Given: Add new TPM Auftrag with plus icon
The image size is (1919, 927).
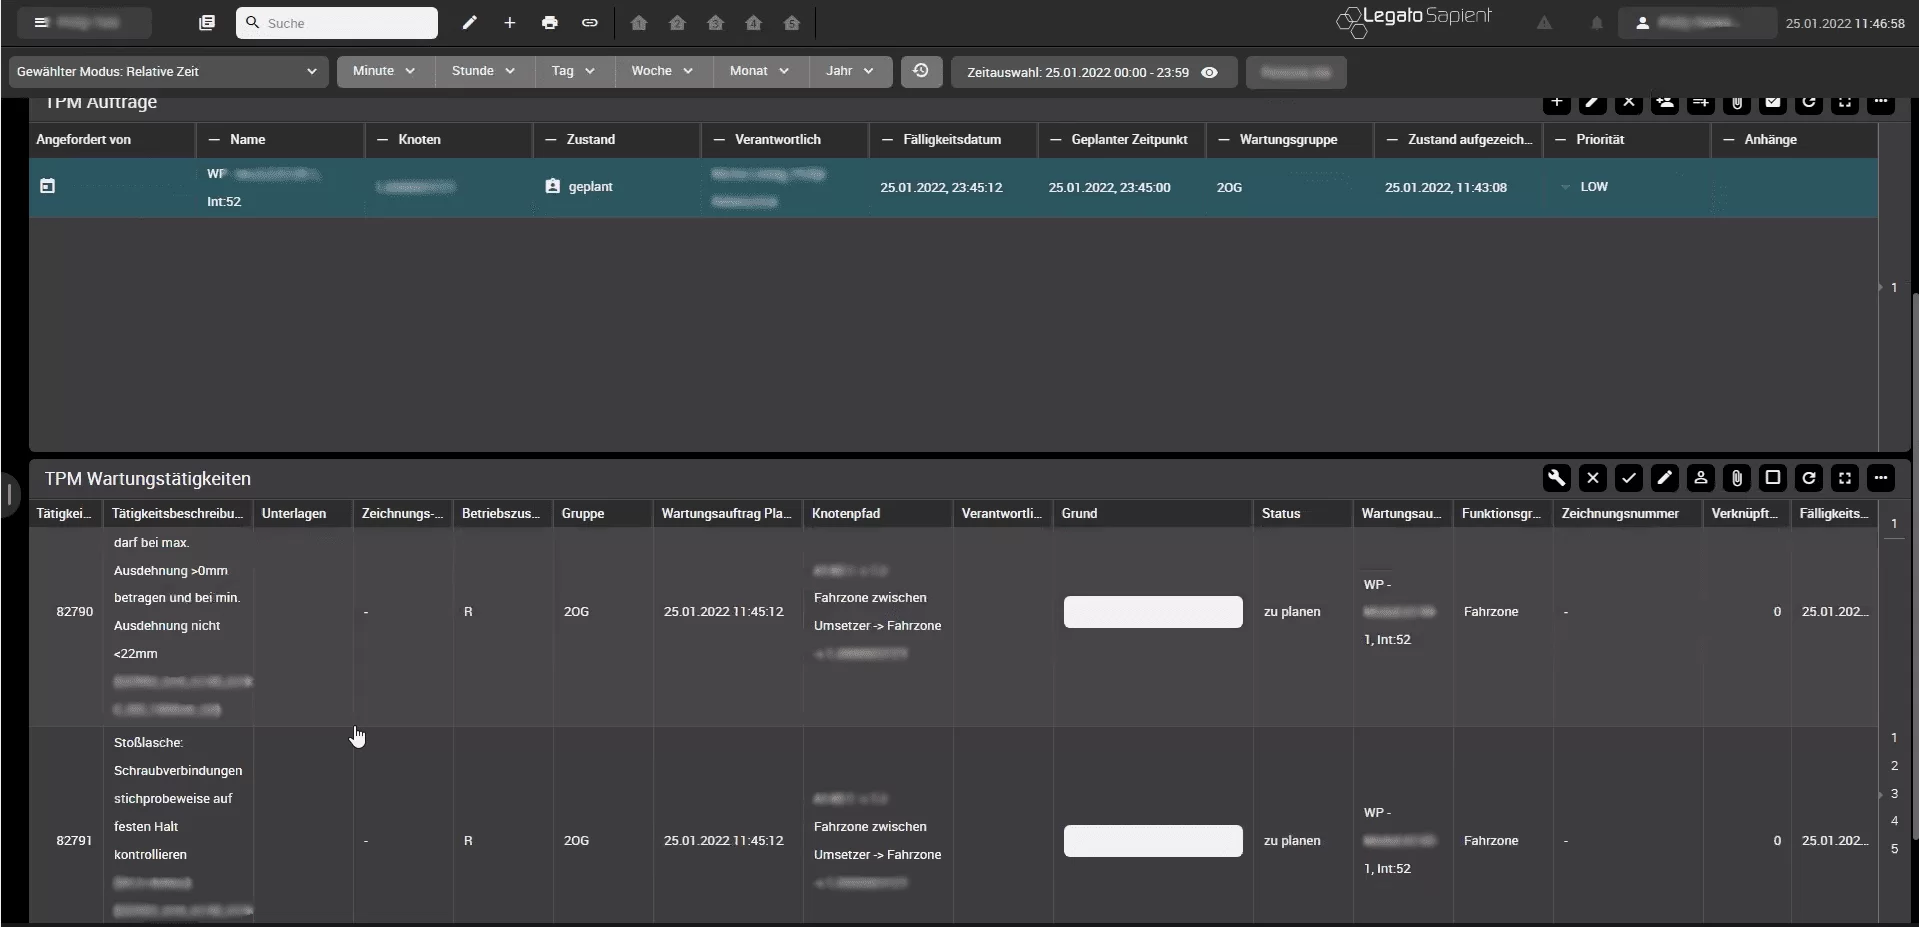Looking at the screenshot, I should click(x=1557, y=102).
